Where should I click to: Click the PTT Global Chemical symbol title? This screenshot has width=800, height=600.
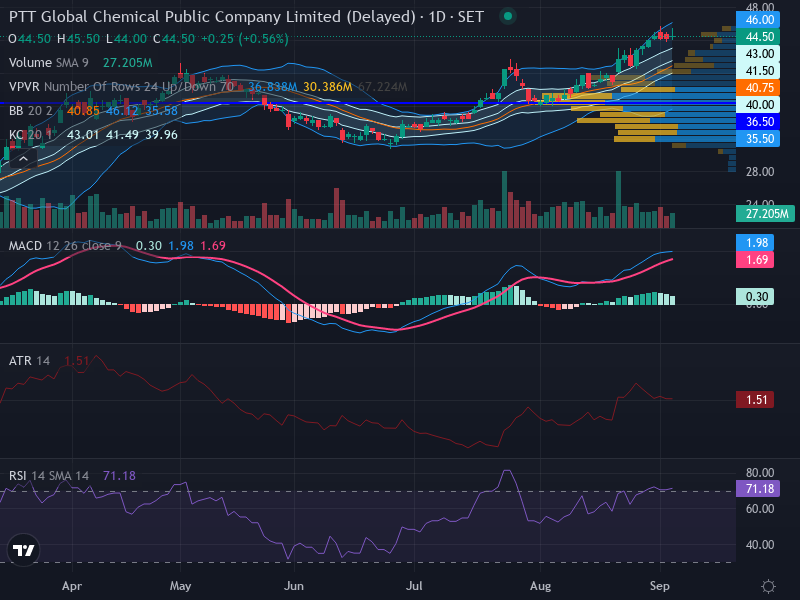point(212,17)
